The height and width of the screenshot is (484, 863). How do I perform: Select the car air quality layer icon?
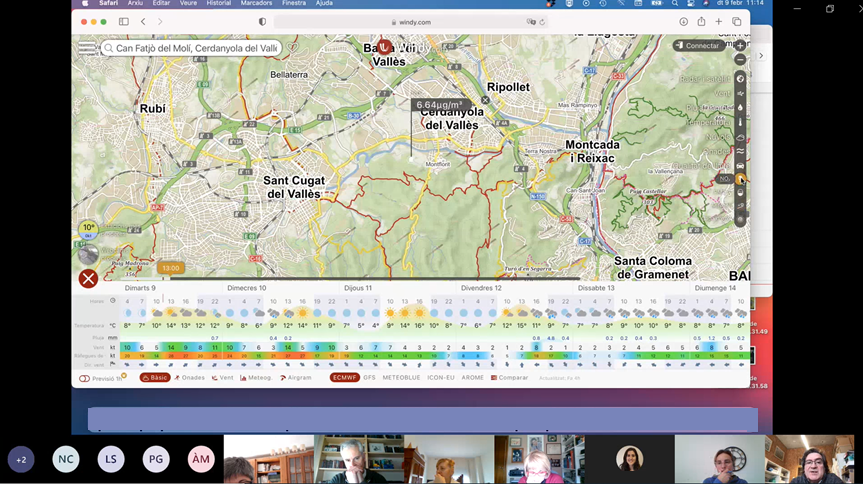point(740,165)
